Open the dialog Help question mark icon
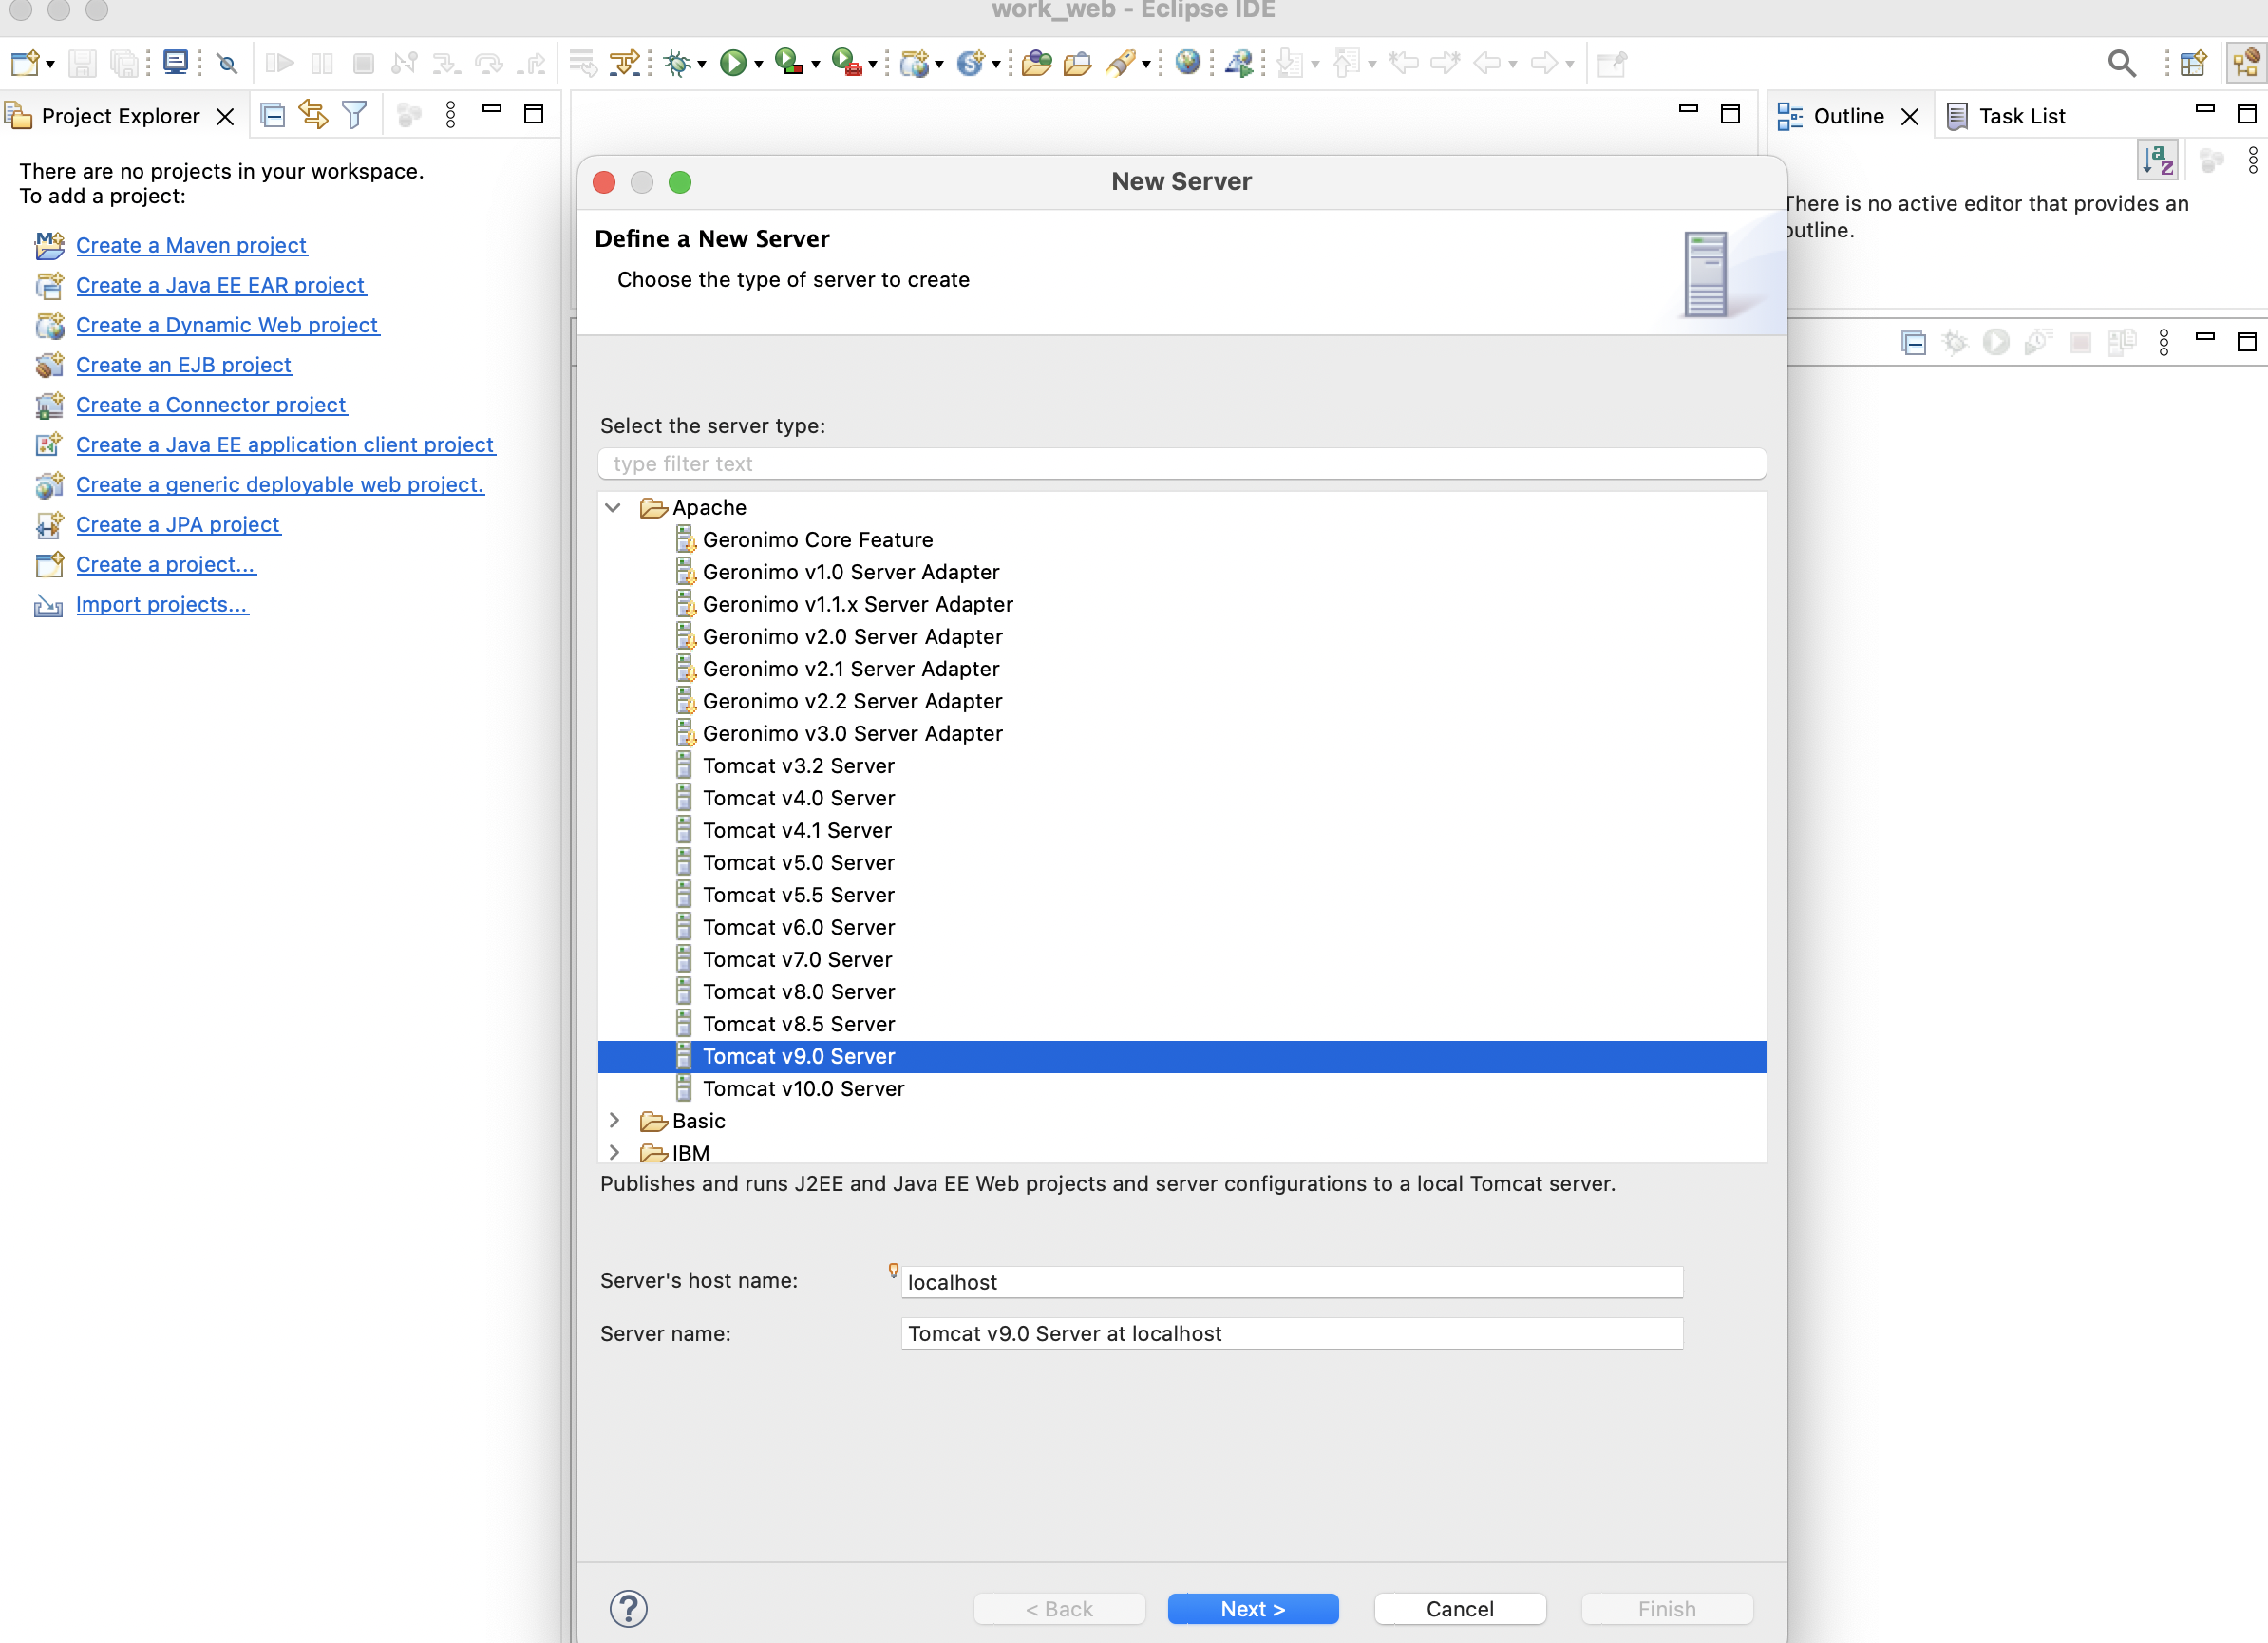This screenshot has width=2268, height=1643. coord(628,1608)
